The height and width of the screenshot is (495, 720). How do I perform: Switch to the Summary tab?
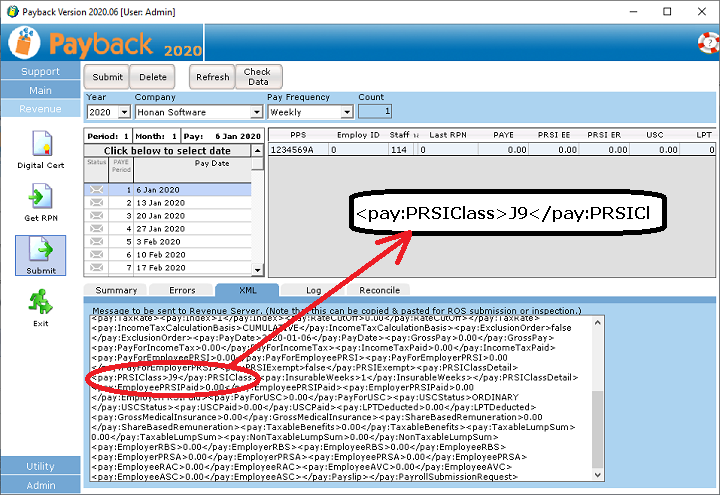coord(116,290)
